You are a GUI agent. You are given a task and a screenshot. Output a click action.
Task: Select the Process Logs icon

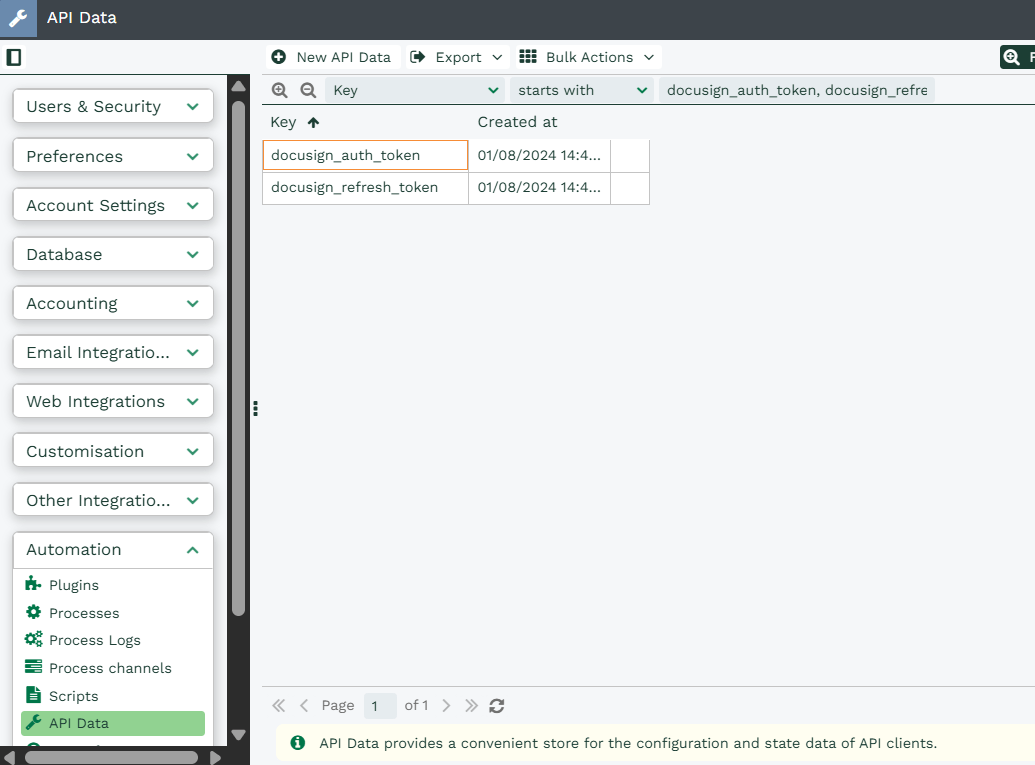33,640
